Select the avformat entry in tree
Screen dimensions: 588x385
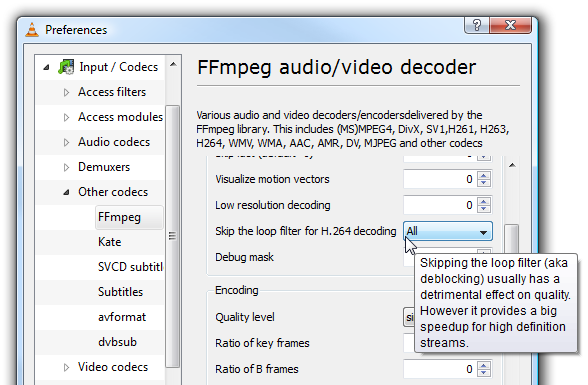tap(122, 317)
